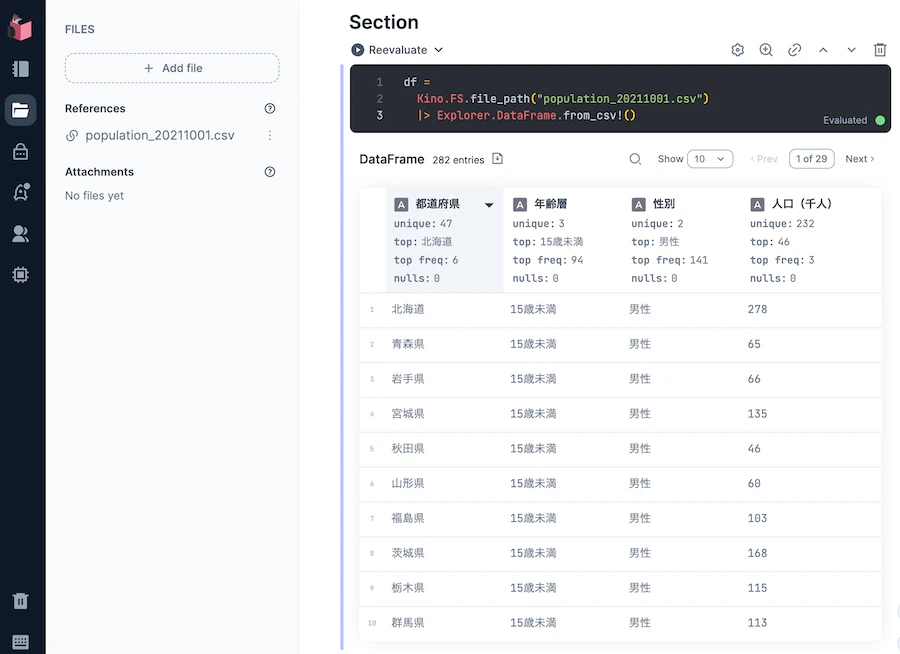Click the 青森県 cell in row 2
This screenshot has width=900, height=654.
coord(408,344)
